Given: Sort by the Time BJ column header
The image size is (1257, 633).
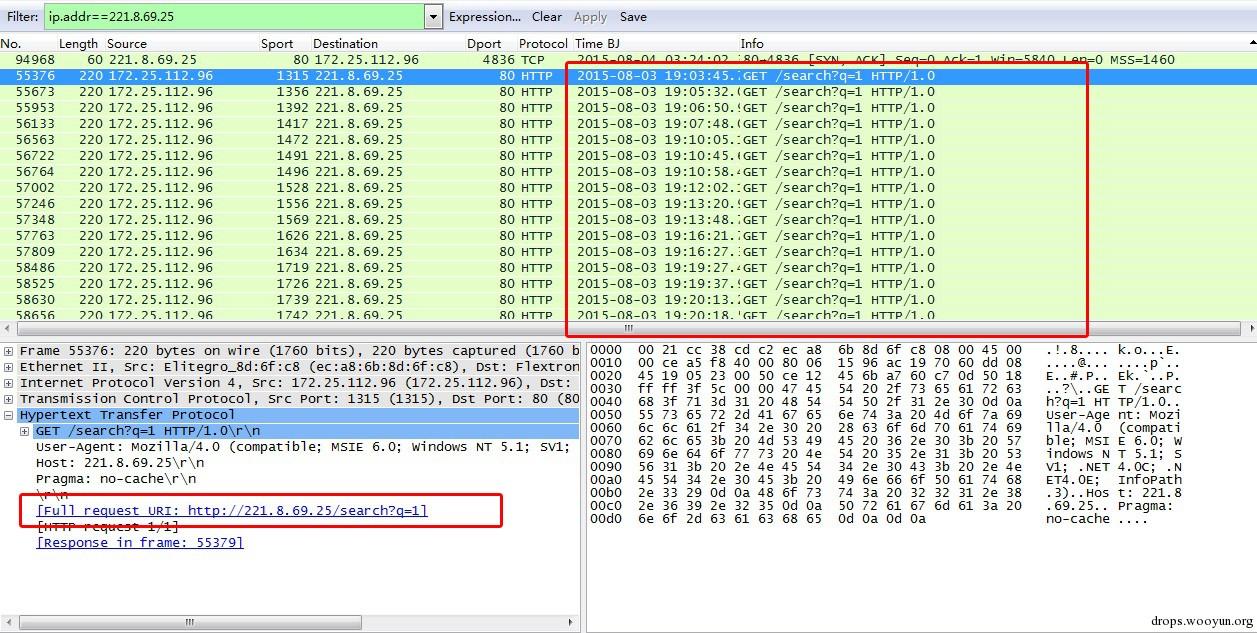Looking at the screenshot, I should click(x=597, y=44).
